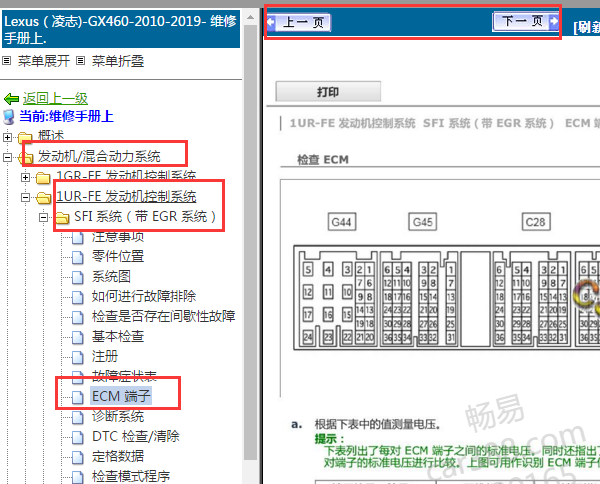Viewport: 600px width, 484px height.
Task: Click the document icon next to ECM 端子
Action: pyautogui.click(x=78, y=397)
